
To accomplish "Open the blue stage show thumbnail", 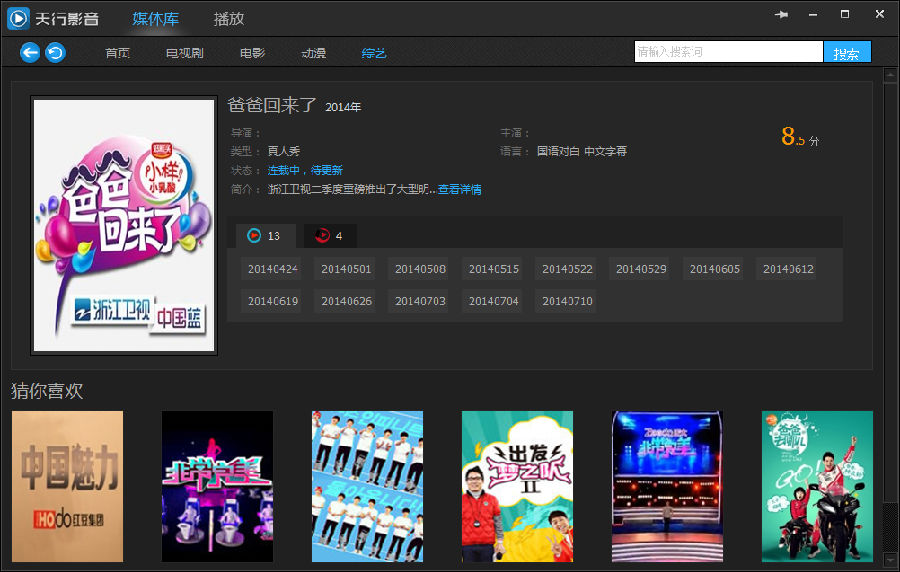I will coord(668,487).
